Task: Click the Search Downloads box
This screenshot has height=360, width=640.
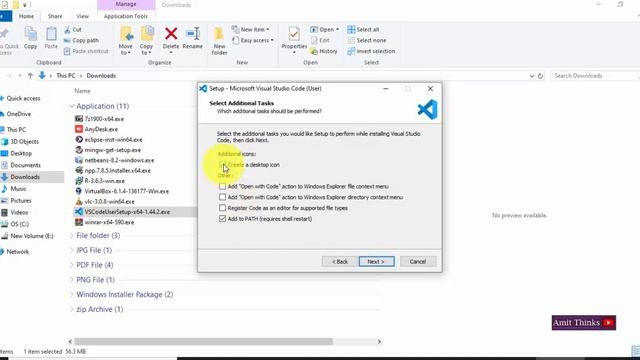Action: [595, 76]
